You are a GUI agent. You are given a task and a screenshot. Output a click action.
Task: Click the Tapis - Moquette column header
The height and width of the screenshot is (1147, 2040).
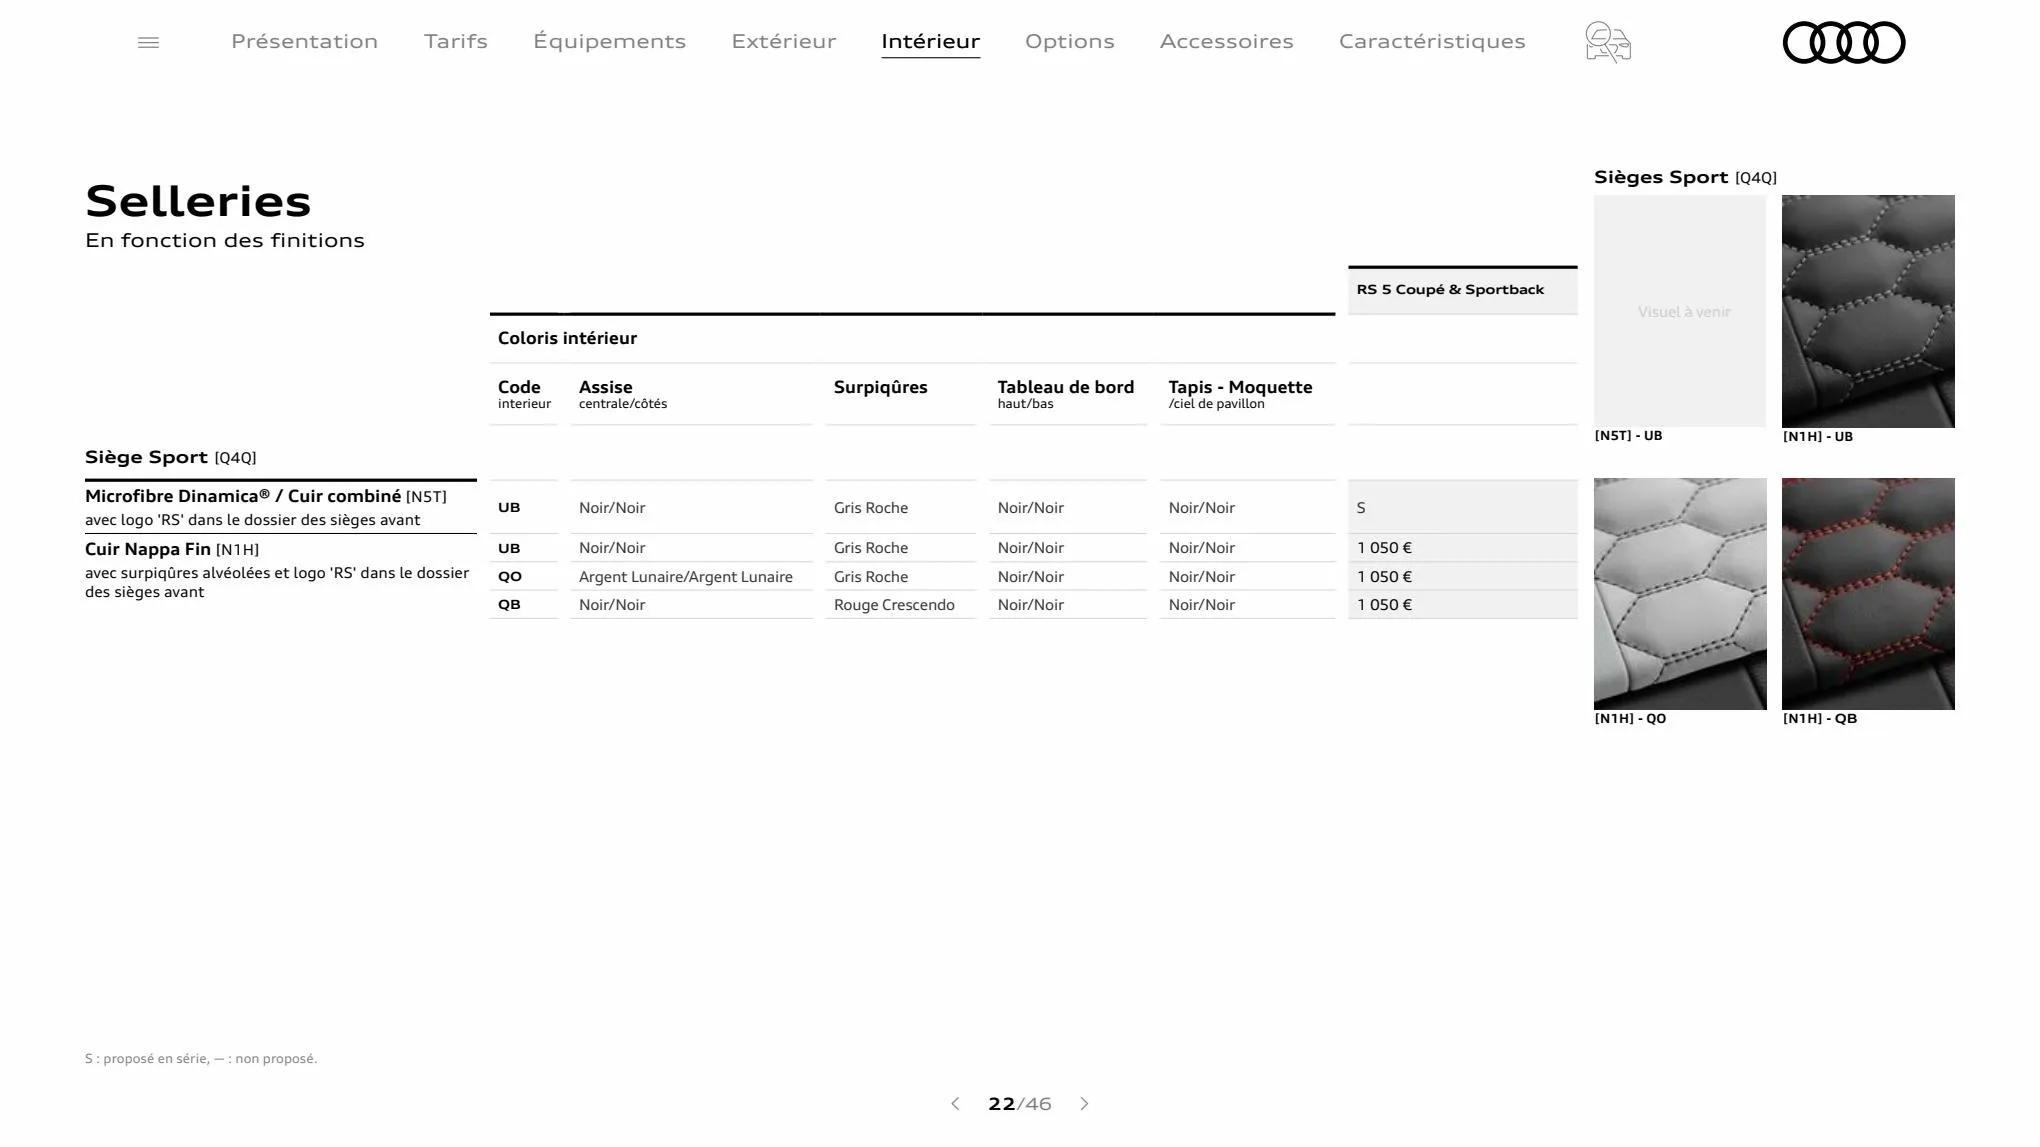tap(1240, 394)
